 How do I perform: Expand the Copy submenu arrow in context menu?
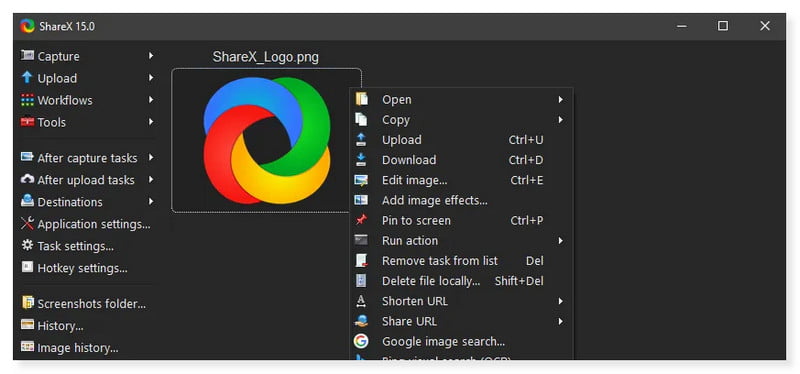560,119
